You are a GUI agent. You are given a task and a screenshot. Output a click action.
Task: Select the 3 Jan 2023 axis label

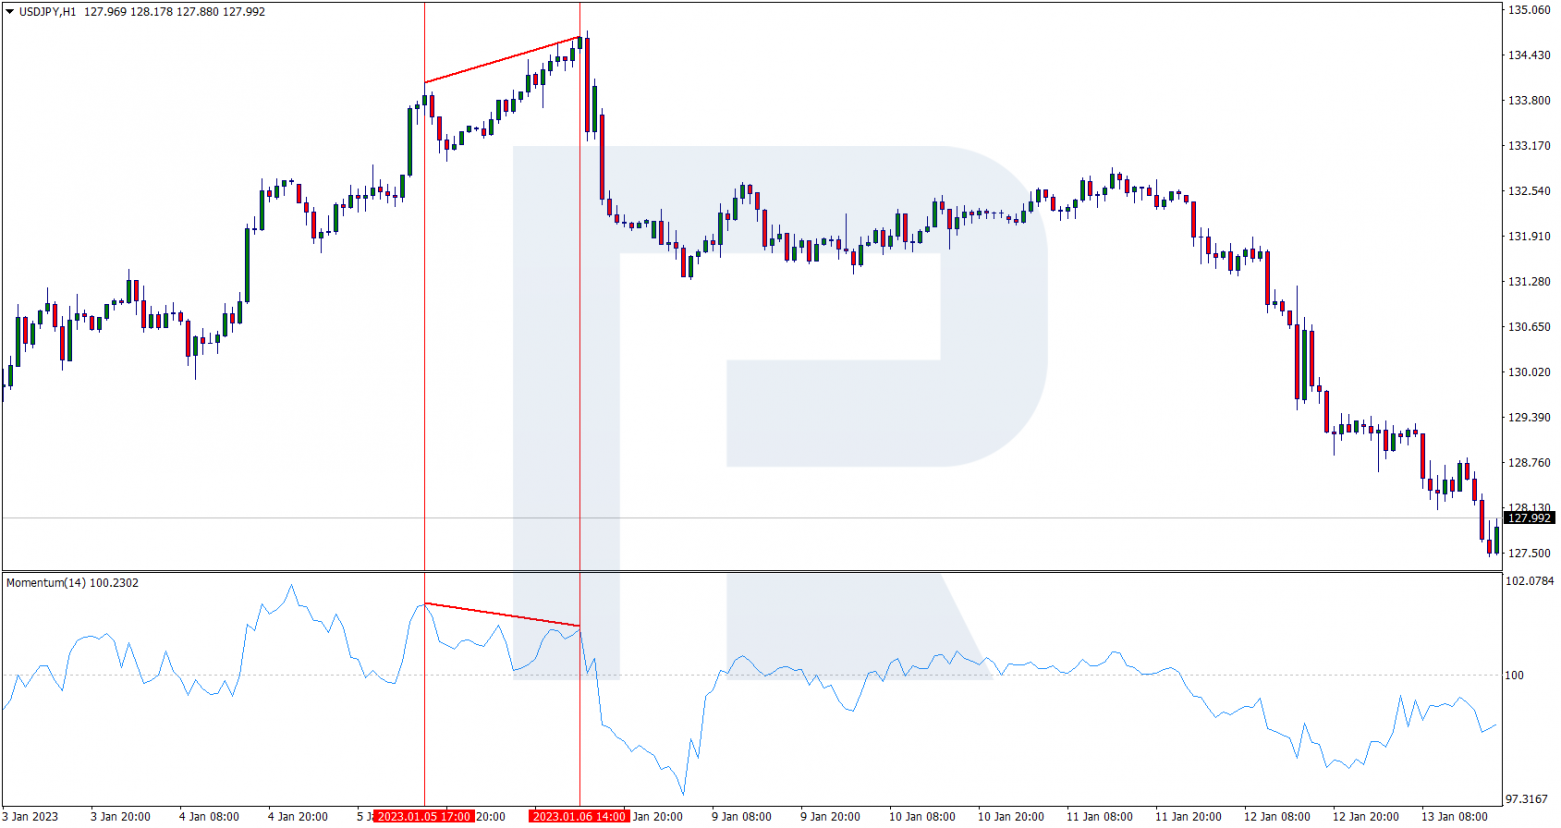[32, 816]
